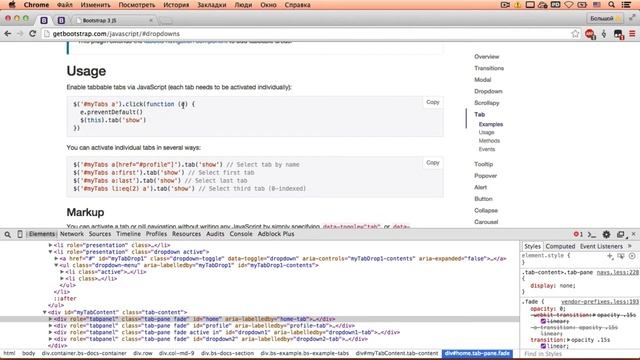640x360 pixels.
Task: Switch to the Network panel tab
Action: [x=71, y=234]
